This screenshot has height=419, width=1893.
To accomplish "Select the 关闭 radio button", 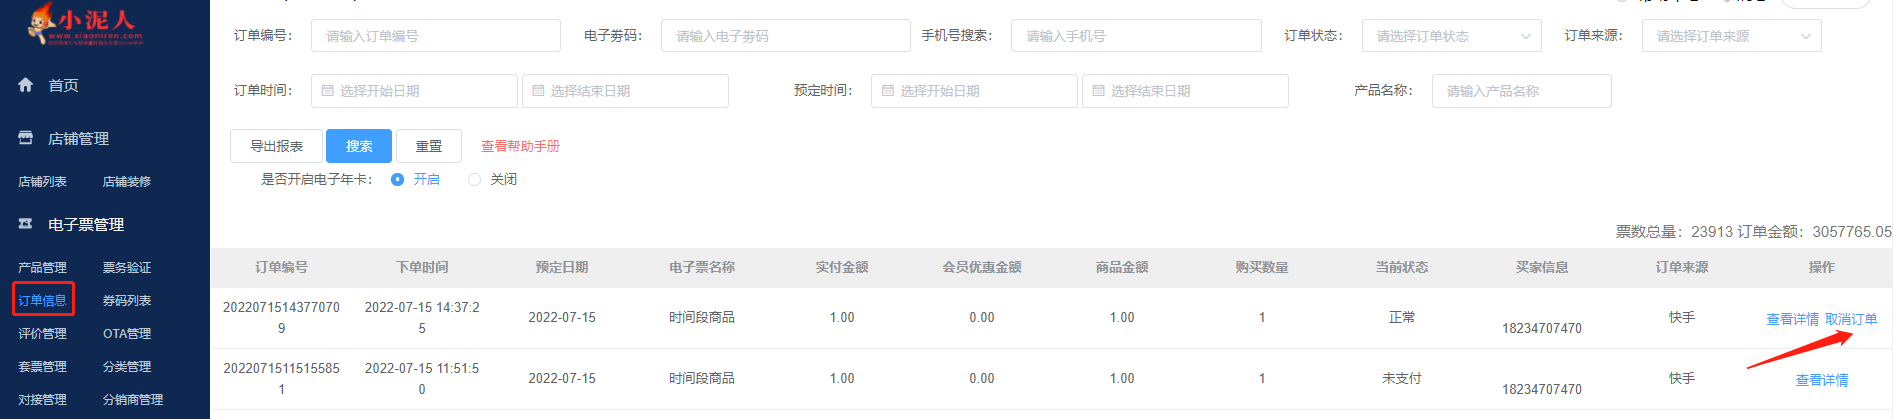I will coord(475,180).
